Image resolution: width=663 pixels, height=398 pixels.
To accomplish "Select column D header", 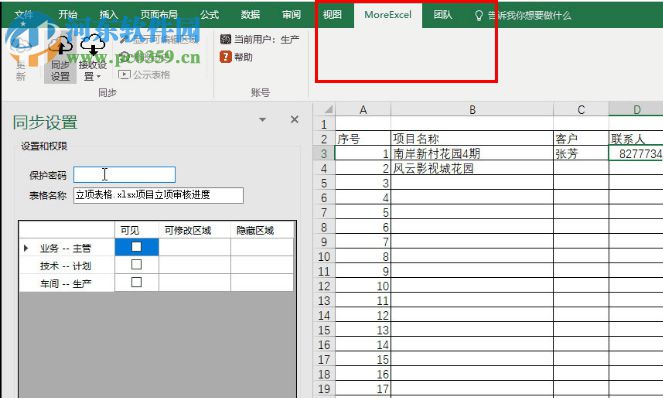I will point(636,110).
